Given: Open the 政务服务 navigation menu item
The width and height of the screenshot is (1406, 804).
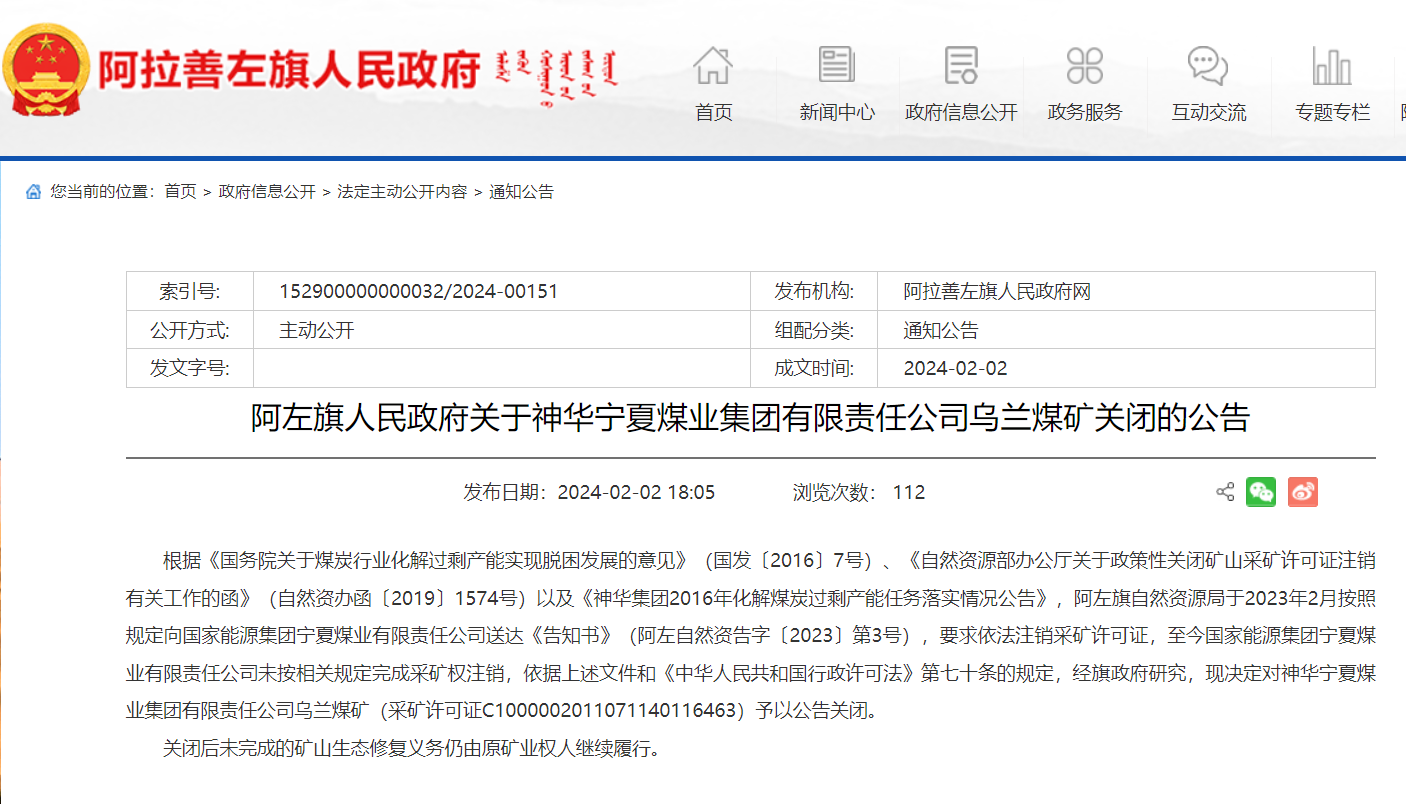Looking at the screenshot, I should (x=1085, y=113).
